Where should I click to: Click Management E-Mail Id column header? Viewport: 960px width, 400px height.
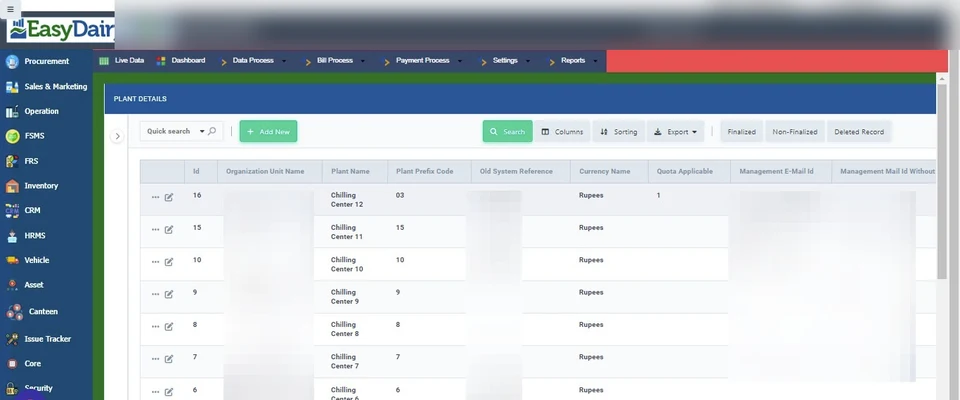click(x=781, y=172)
